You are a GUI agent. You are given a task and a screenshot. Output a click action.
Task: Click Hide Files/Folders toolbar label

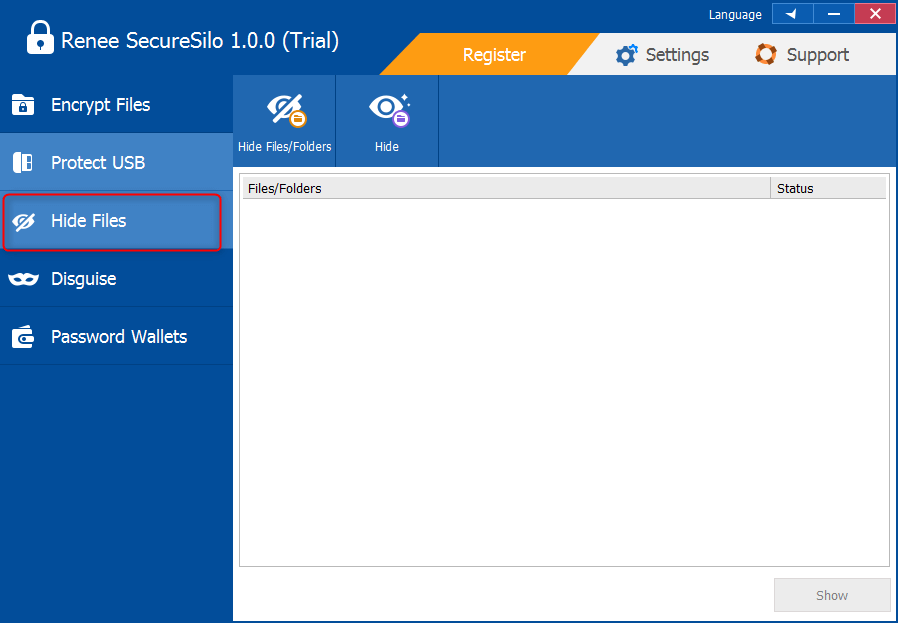point(285,147)
